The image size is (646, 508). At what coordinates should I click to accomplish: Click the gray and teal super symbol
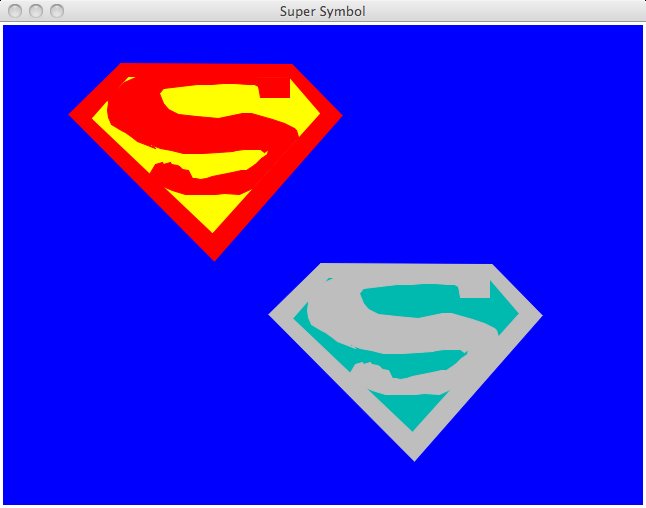405,362
